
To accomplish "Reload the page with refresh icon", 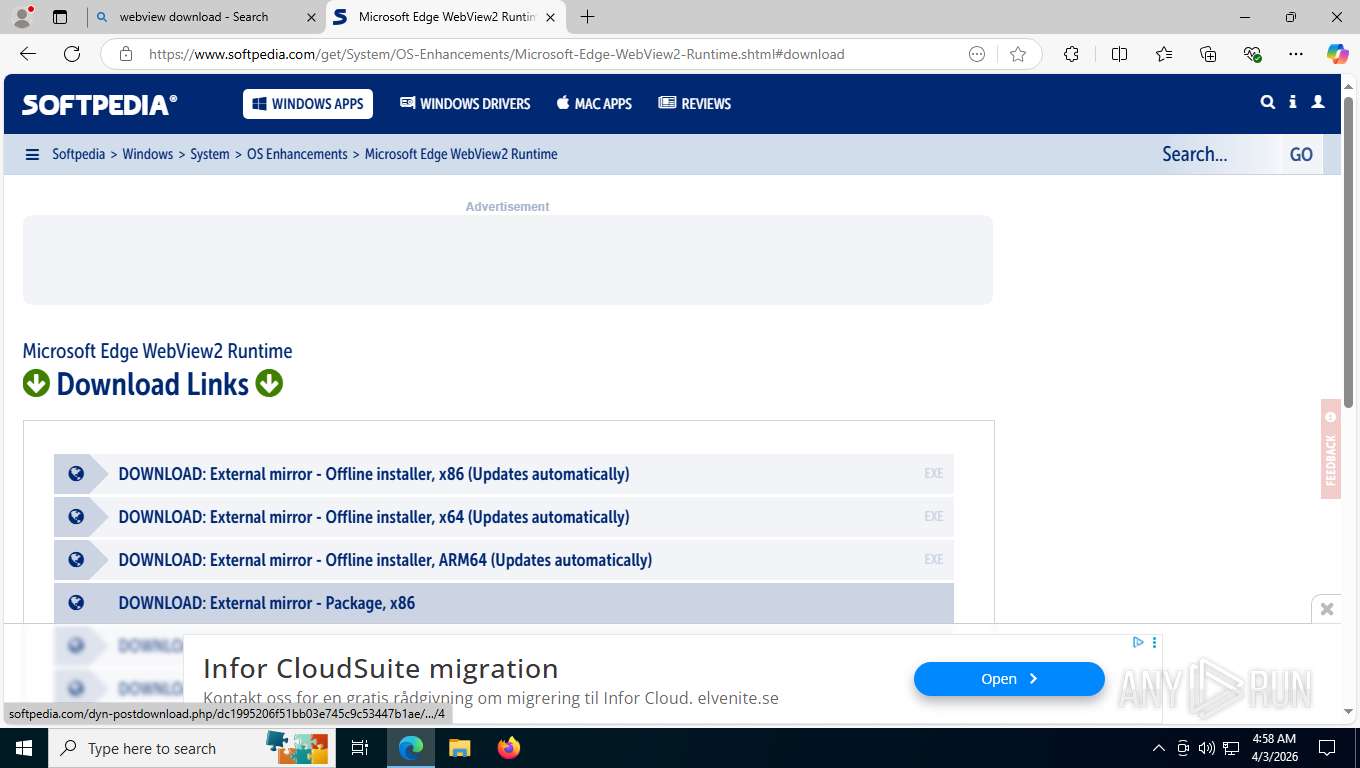I will [72, 54].
